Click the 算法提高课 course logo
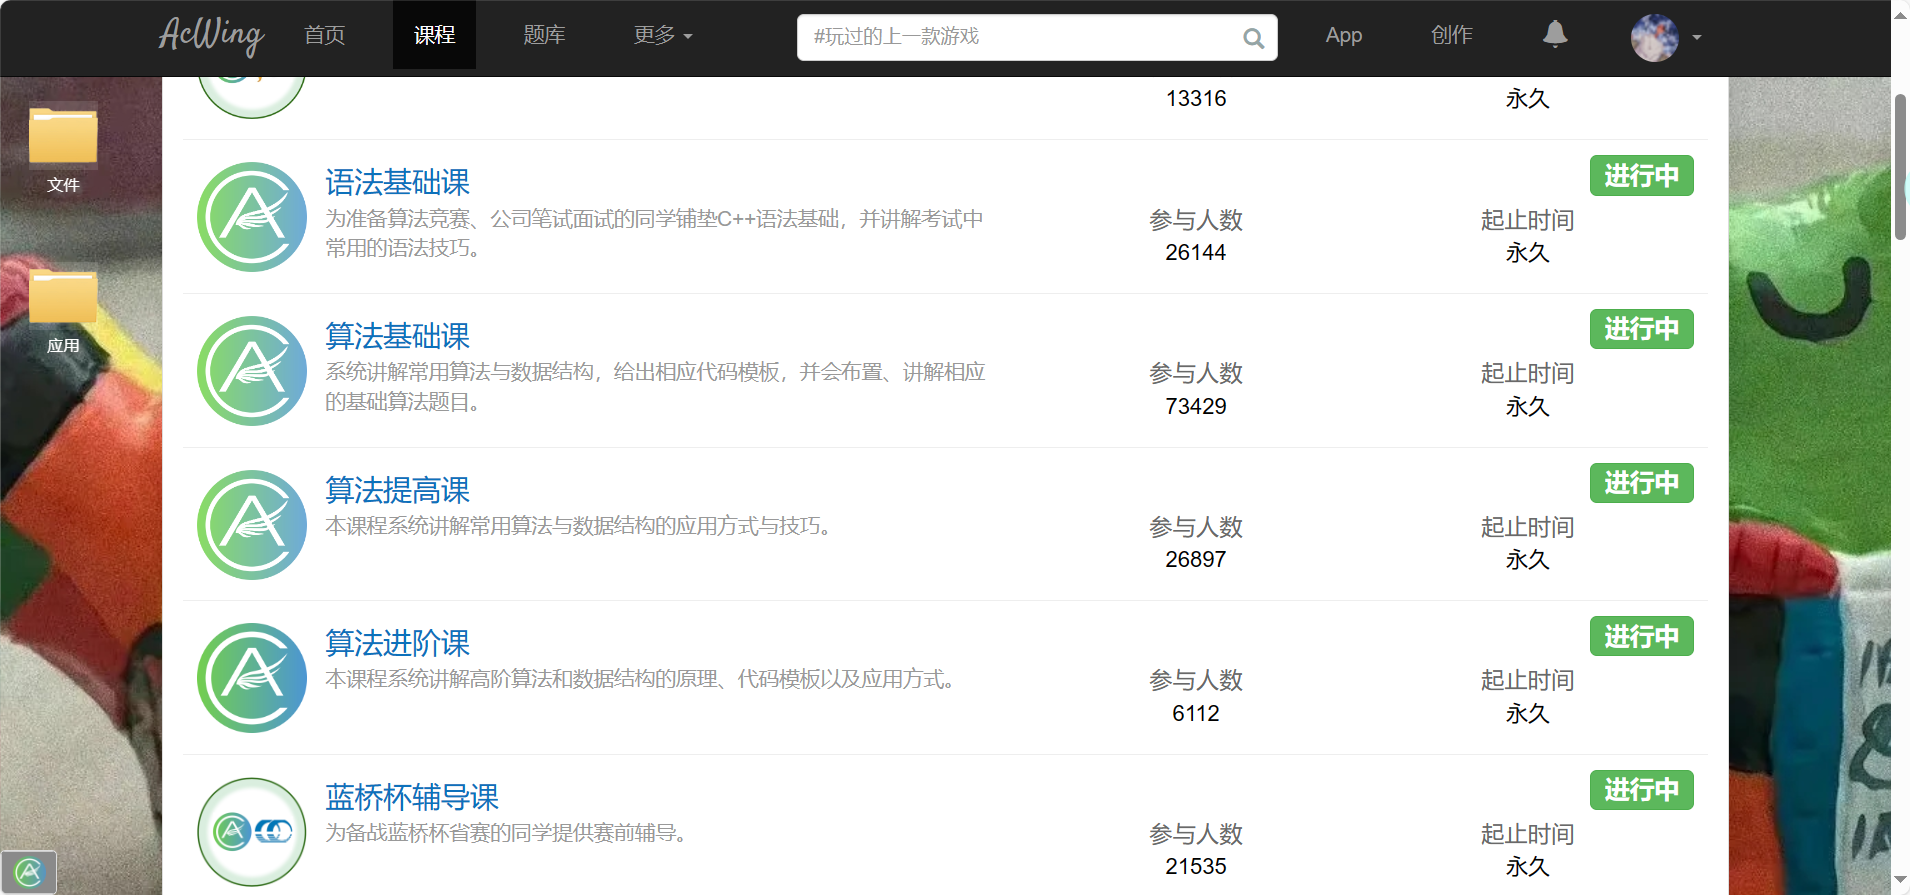The height and width of the screenshot is (895, 1910). 252,525
